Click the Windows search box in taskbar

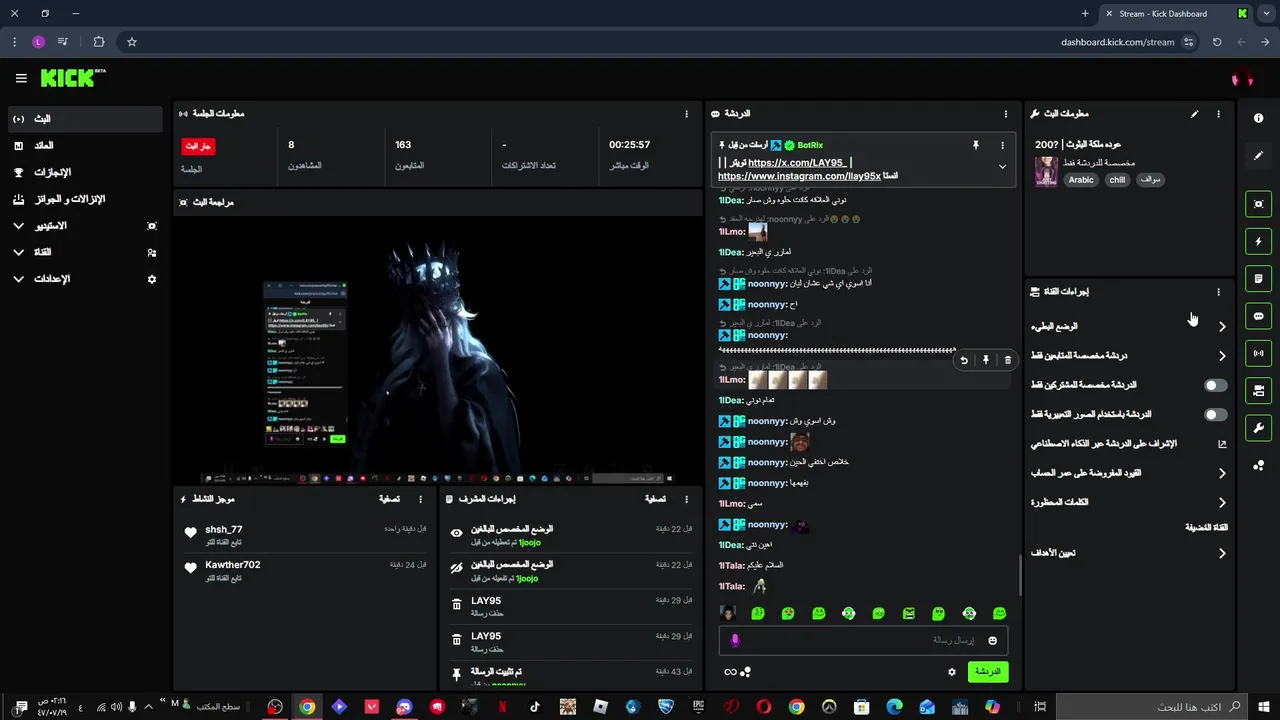click(x=1150, y=707)
